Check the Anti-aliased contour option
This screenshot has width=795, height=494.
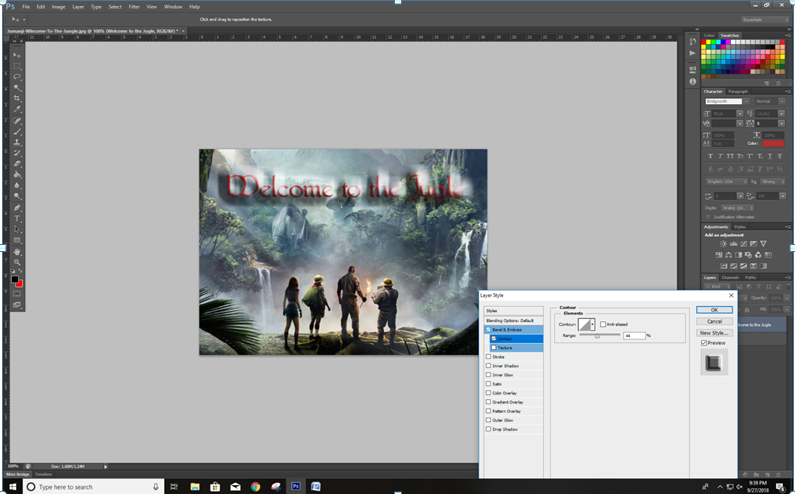click(603, 324)
